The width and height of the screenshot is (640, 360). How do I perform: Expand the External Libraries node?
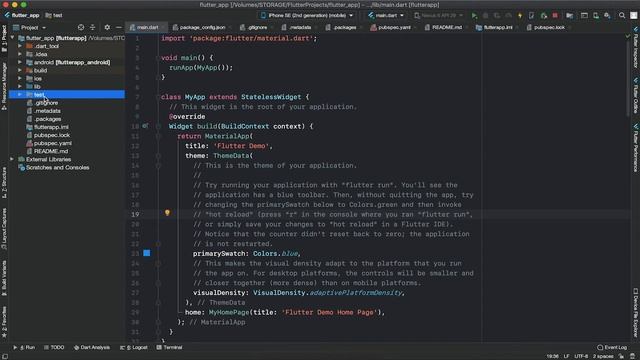pyautogui.click(x=12, y=159)
